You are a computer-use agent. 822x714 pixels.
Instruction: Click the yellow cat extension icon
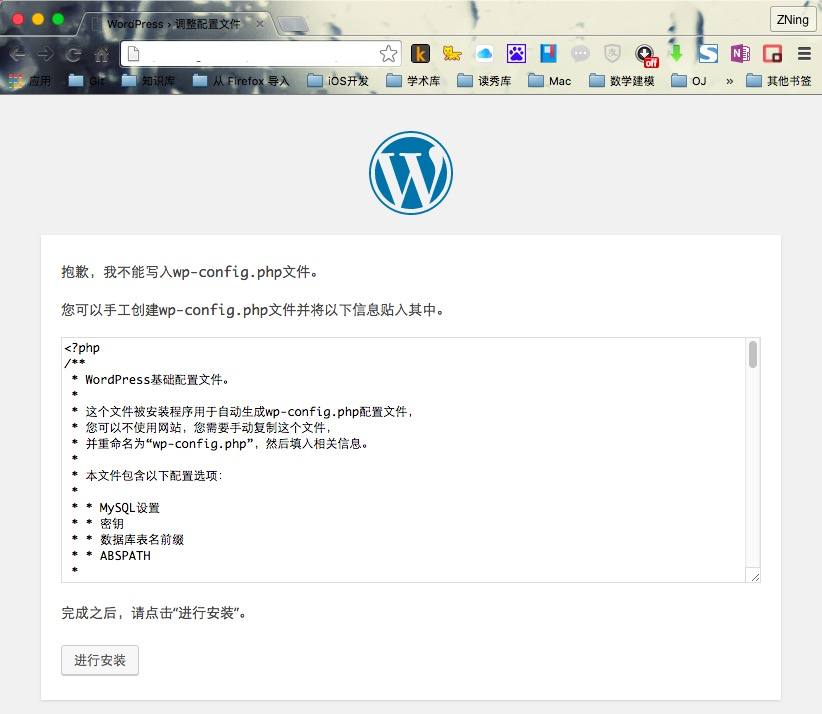click(452, 53)
